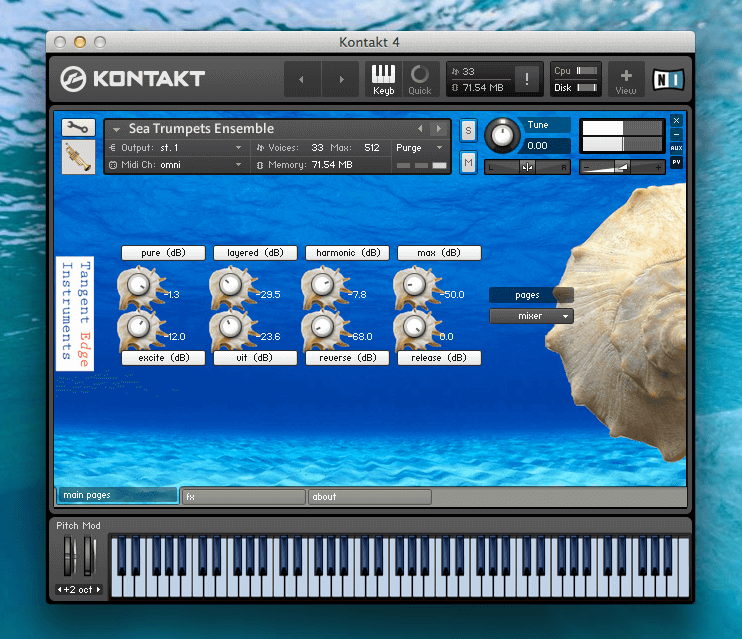Go to next instrument via small right arrow
This screenshot has width=742, height=639.
(x=439, y=129)
